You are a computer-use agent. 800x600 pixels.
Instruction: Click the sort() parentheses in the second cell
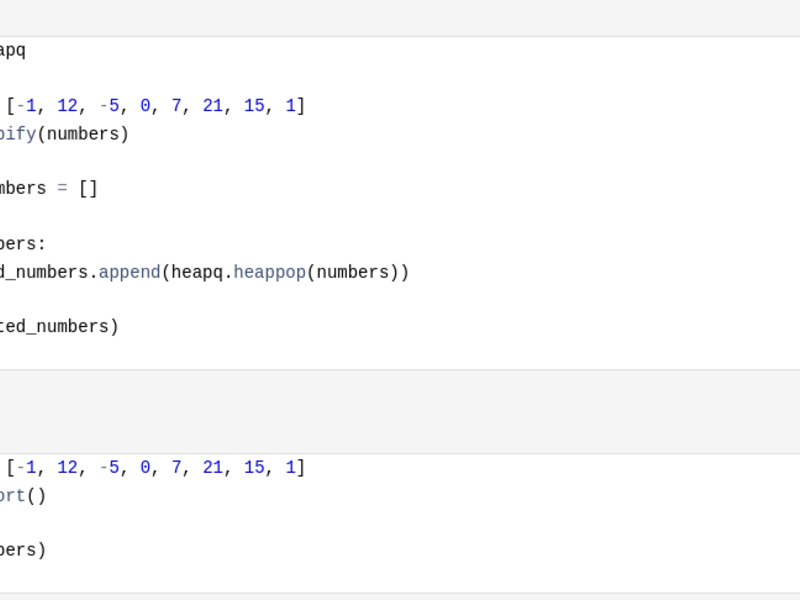click(36, 496)
